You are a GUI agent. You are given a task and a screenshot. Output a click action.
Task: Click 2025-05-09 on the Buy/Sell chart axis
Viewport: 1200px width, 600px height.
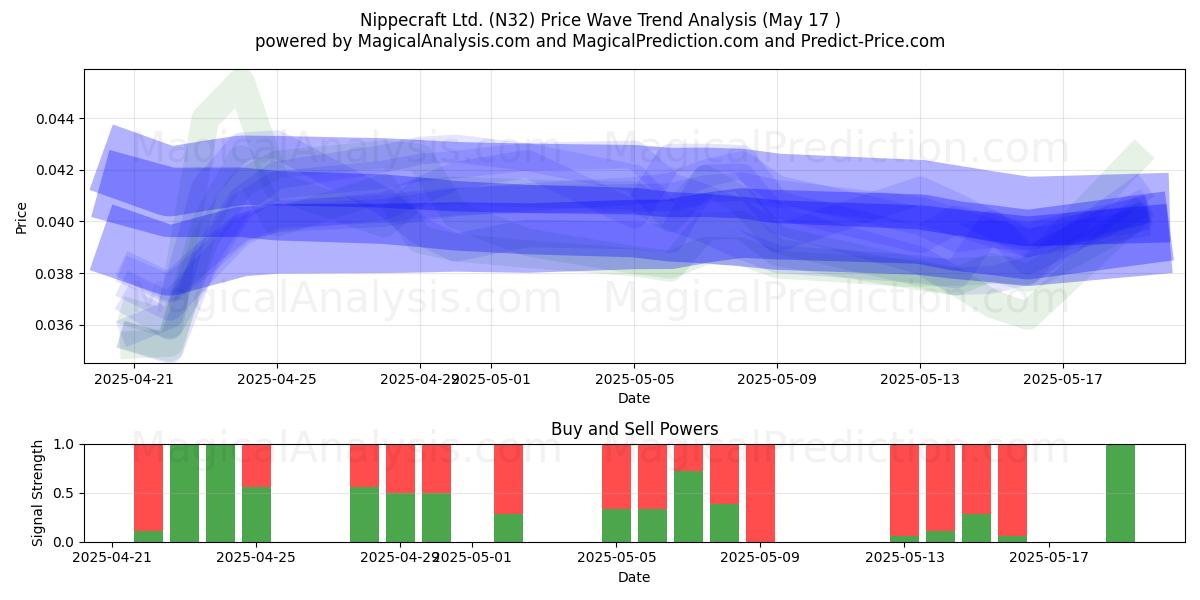click(x=761, y=559)
